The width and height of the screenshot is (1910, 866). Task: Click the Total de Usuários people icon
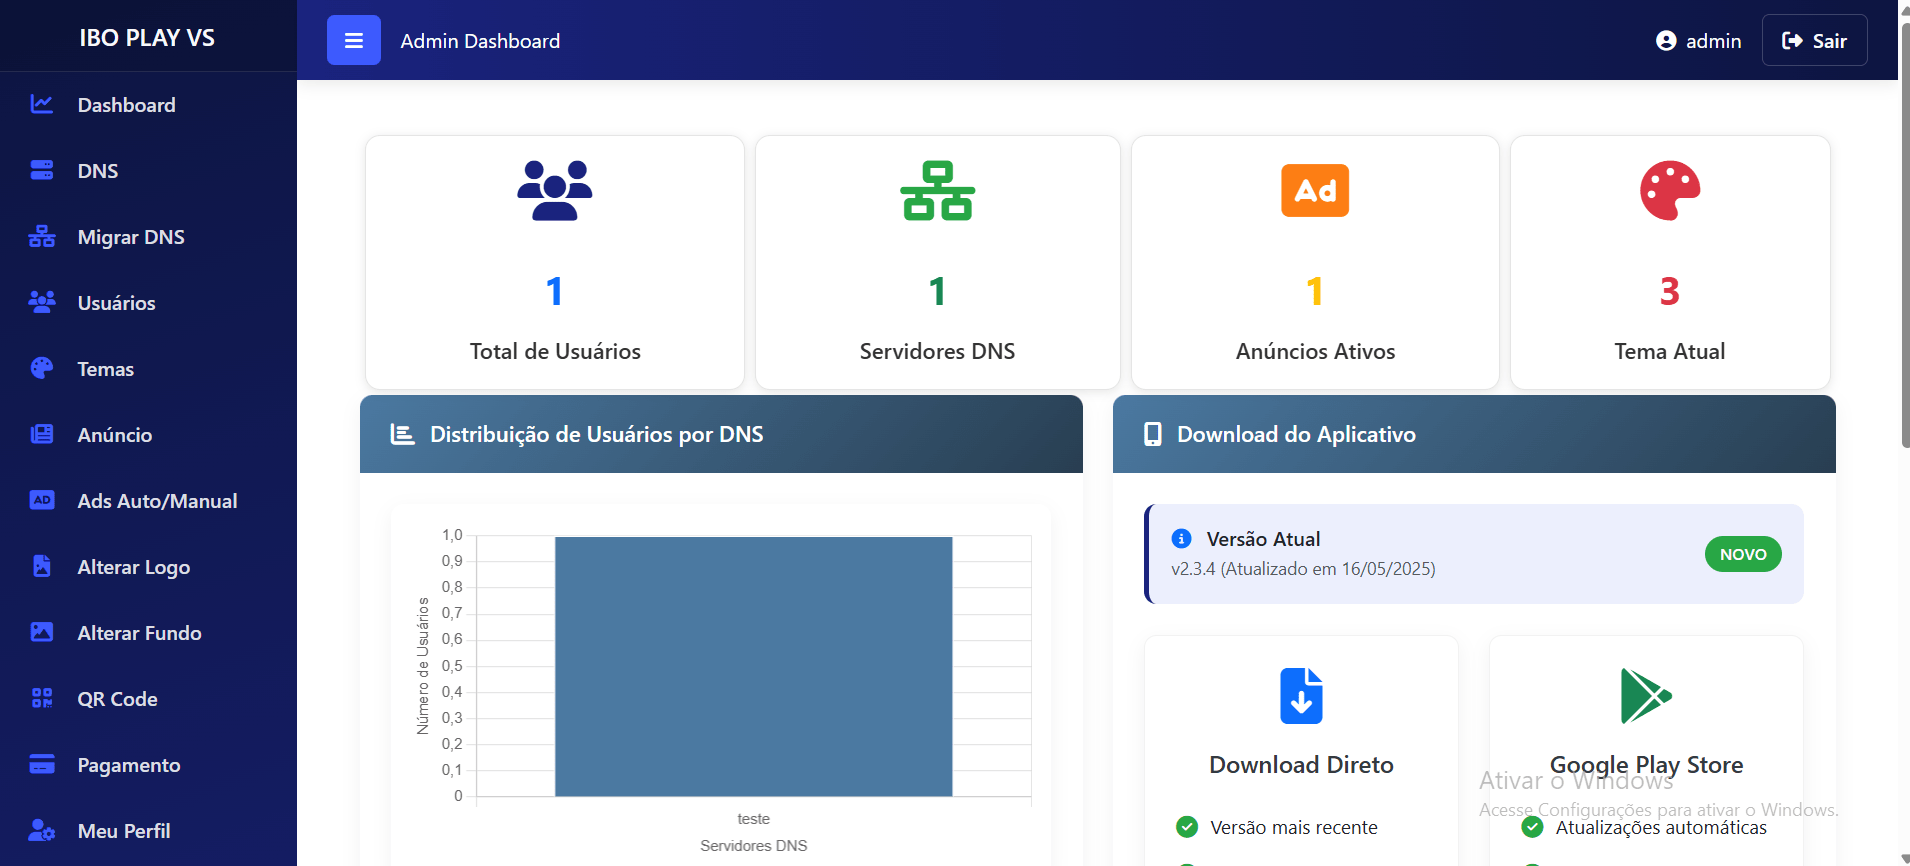pyautogui.click(x=555, y=190)
